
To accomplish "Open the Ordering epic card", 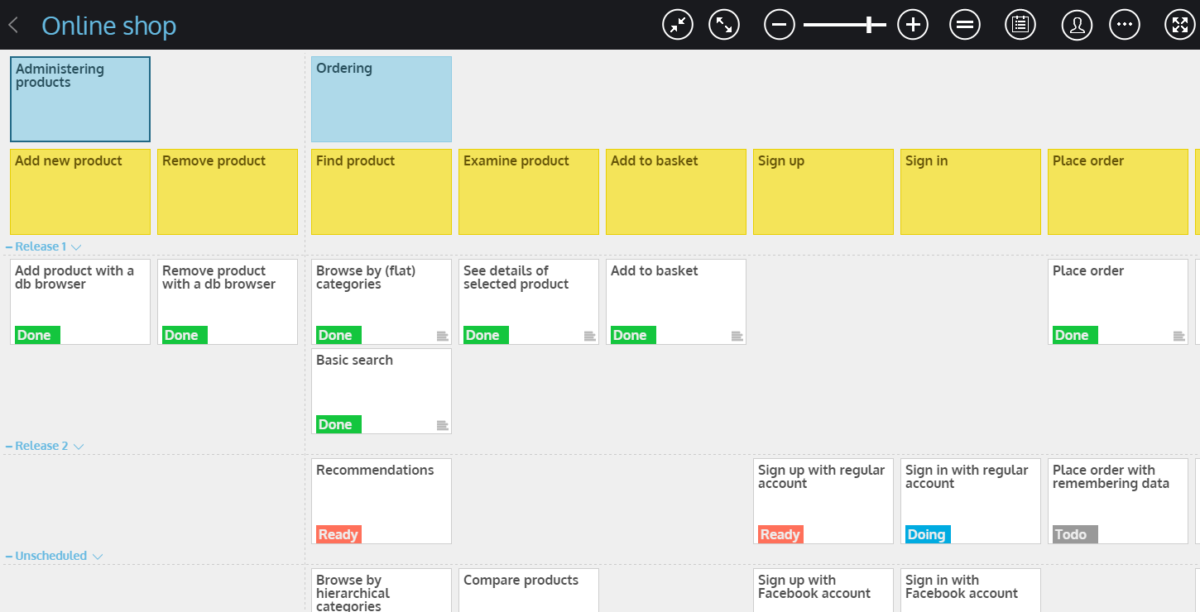I will pyautogui.click(x=381, y=98).
